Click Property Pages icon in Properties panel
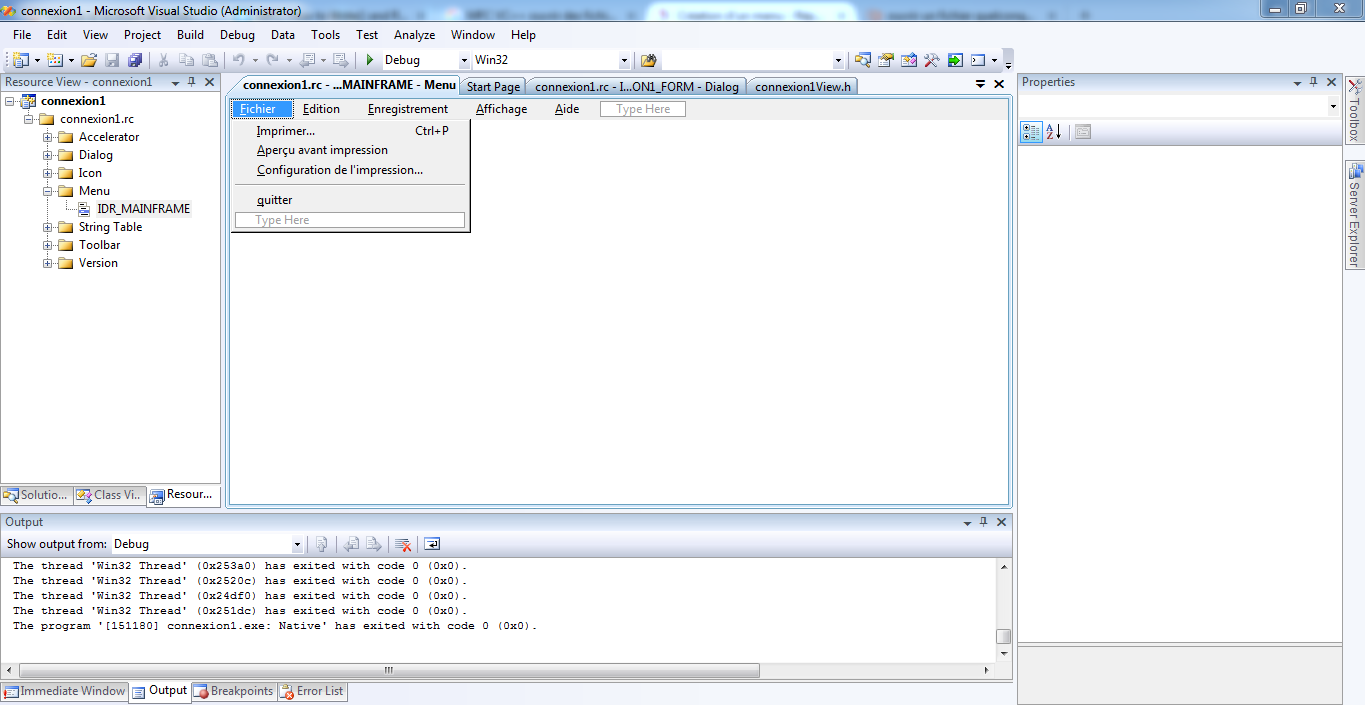This screenshot has height=705, width=1365. [x=1083, y=131]
